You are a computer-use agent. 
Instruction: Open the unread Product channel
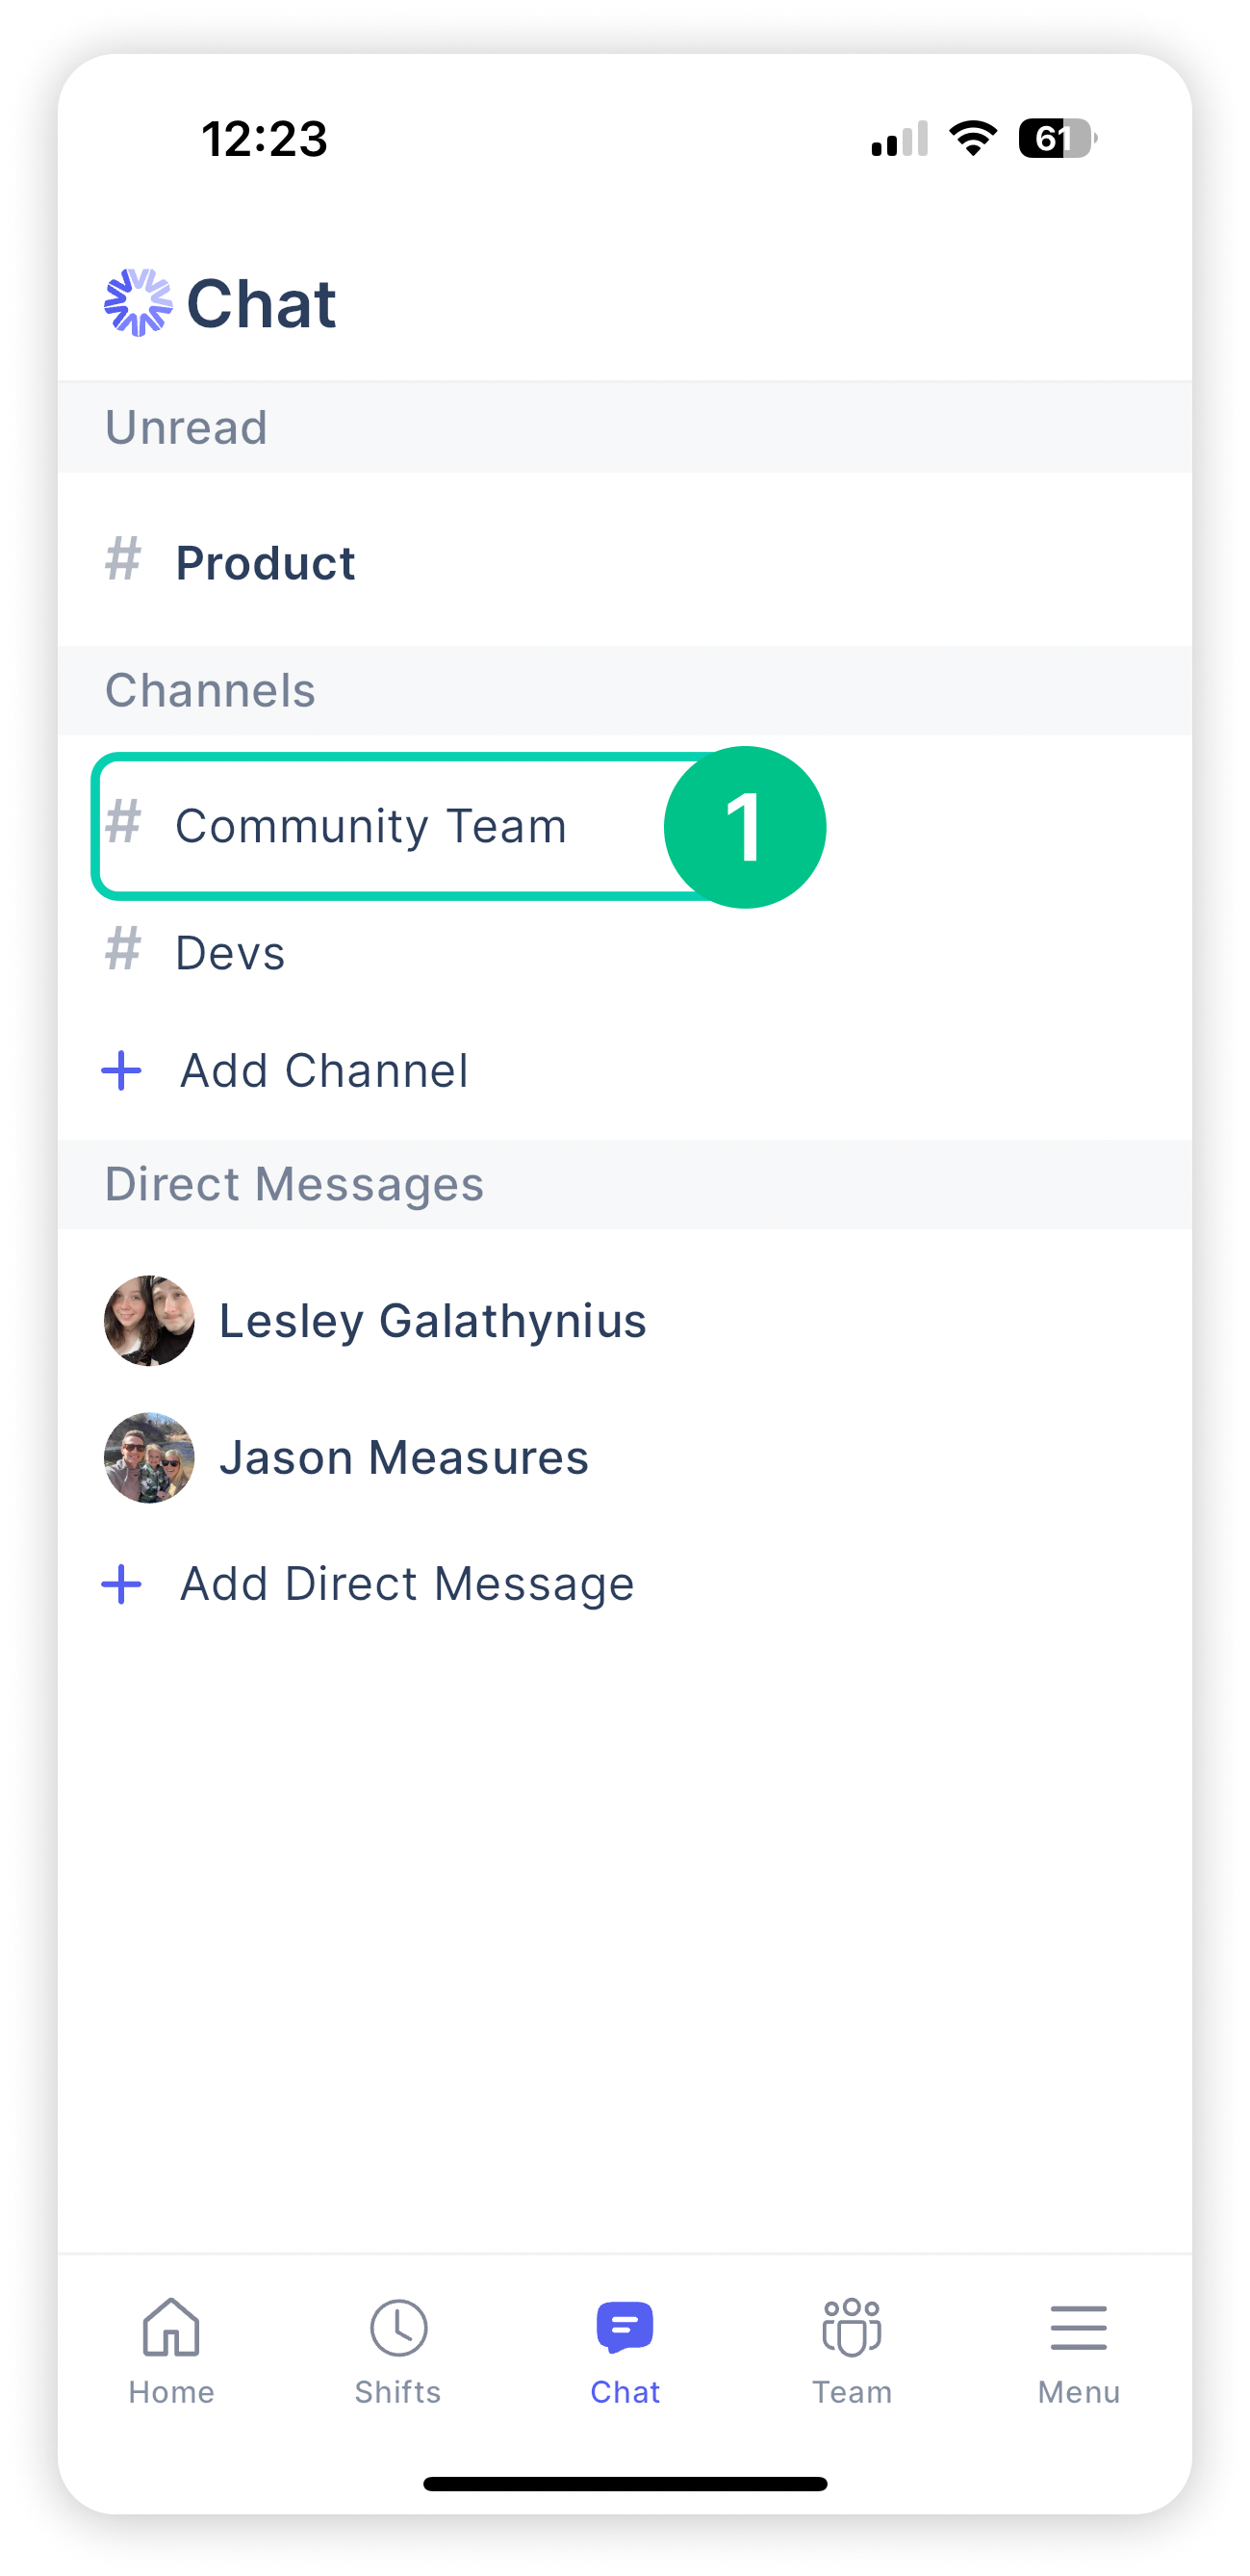coord(625,560)
